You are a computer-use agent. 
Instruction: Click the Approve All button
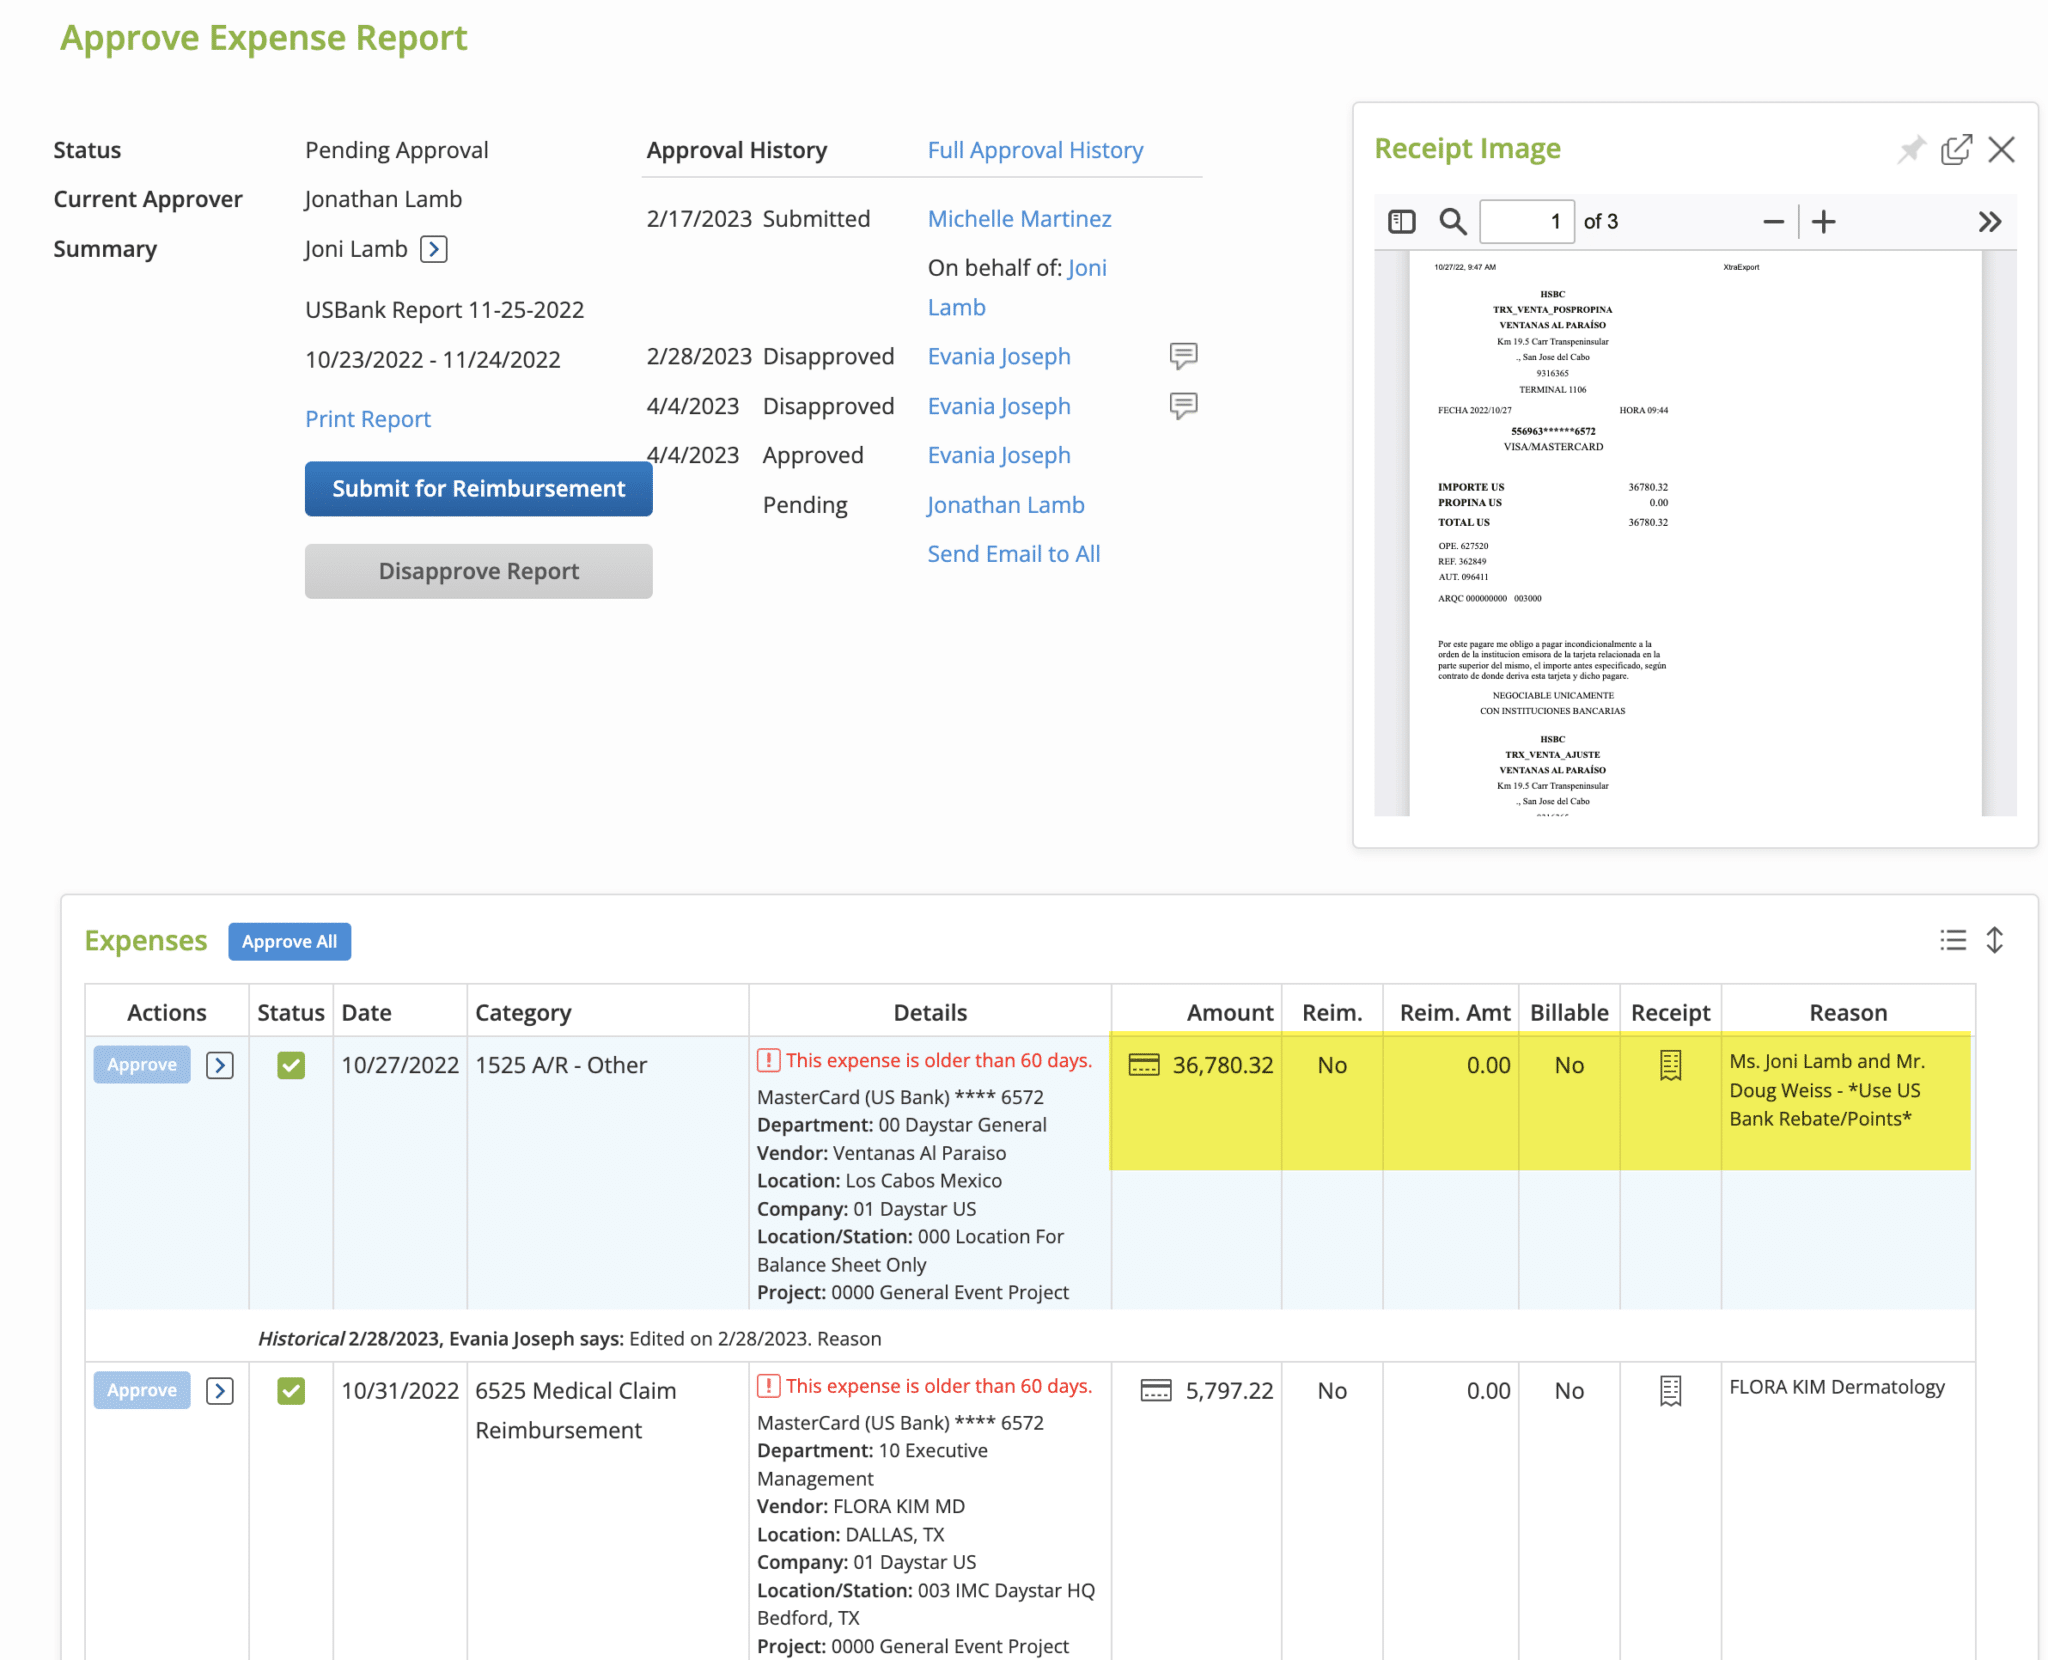coord(289,941)
